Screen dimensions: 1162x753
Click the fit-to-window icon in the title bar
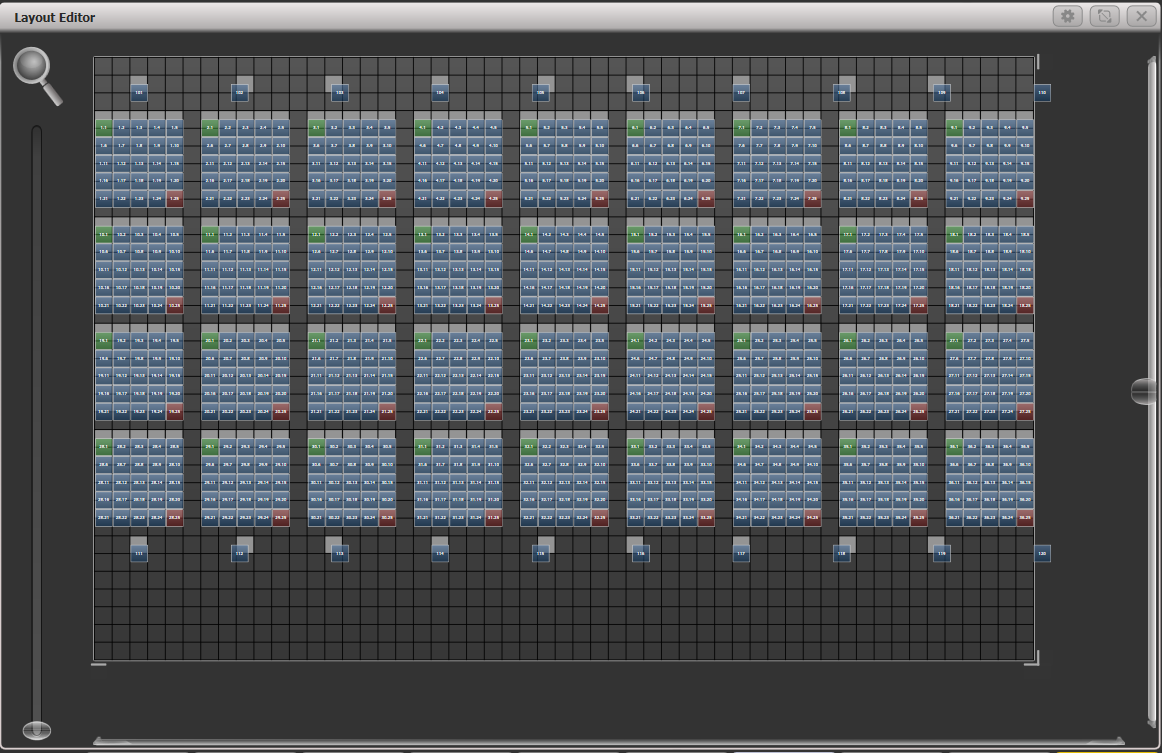pyautogui.click(x=1104, y=16)
